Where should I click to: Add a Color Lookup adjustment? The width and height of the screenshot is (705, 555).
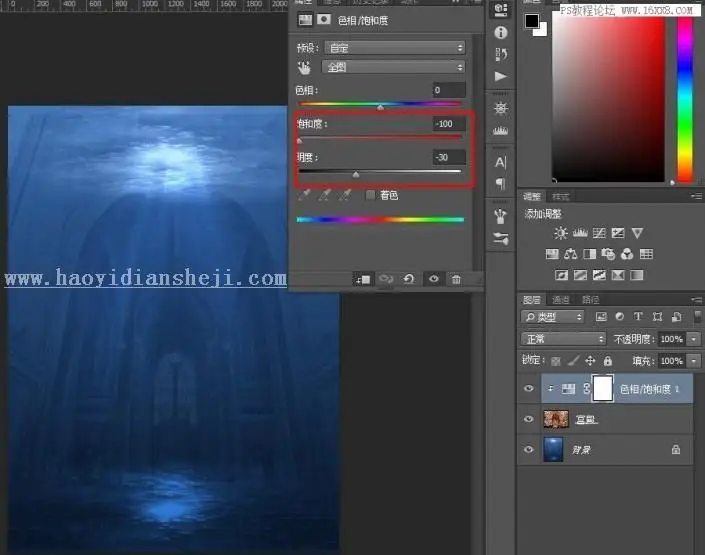[x=646, y=254]
